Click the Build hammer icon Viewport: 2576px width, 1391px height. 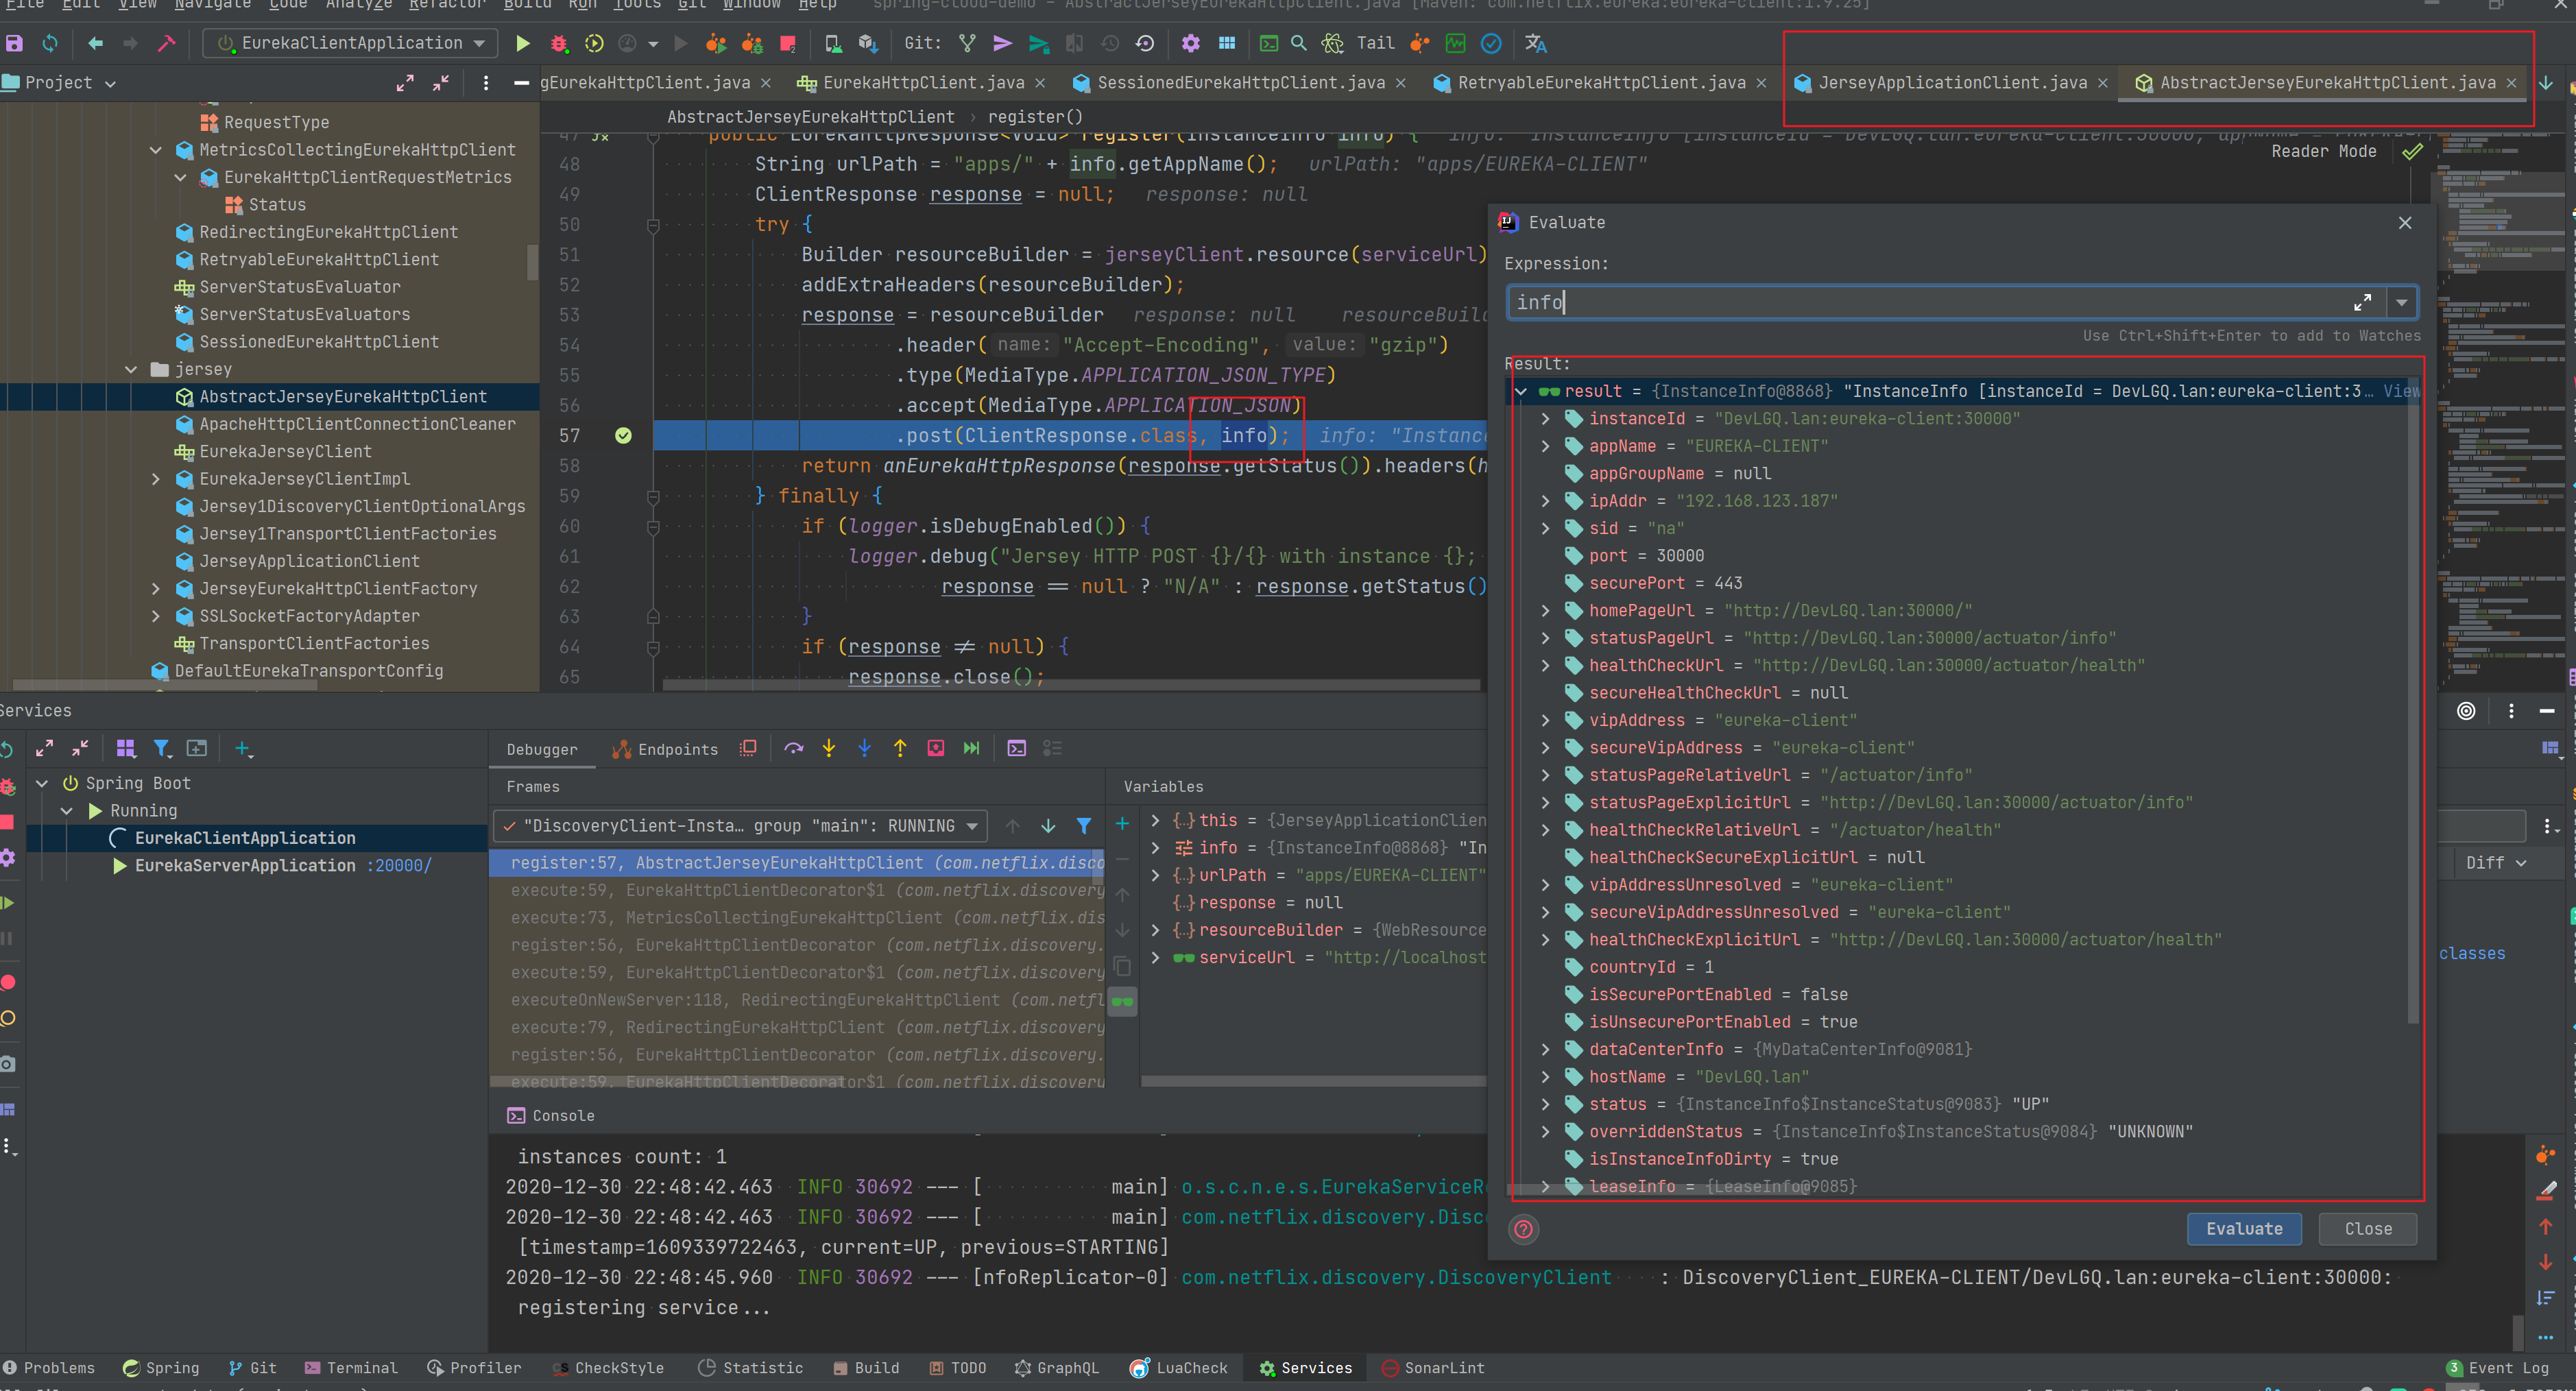[167, 43]
